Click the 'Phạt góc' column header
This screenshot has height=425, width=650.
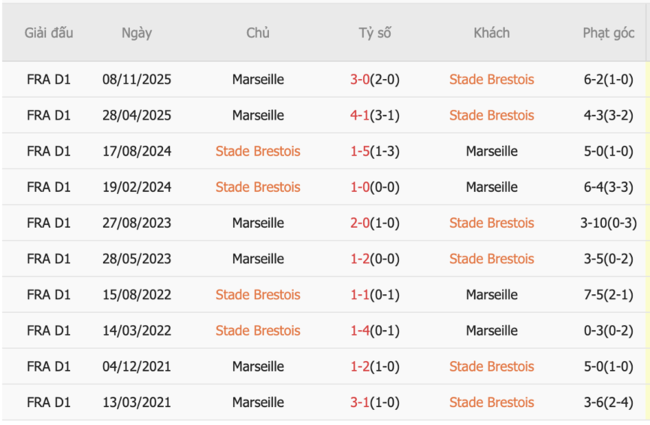(x=608, y=33)
